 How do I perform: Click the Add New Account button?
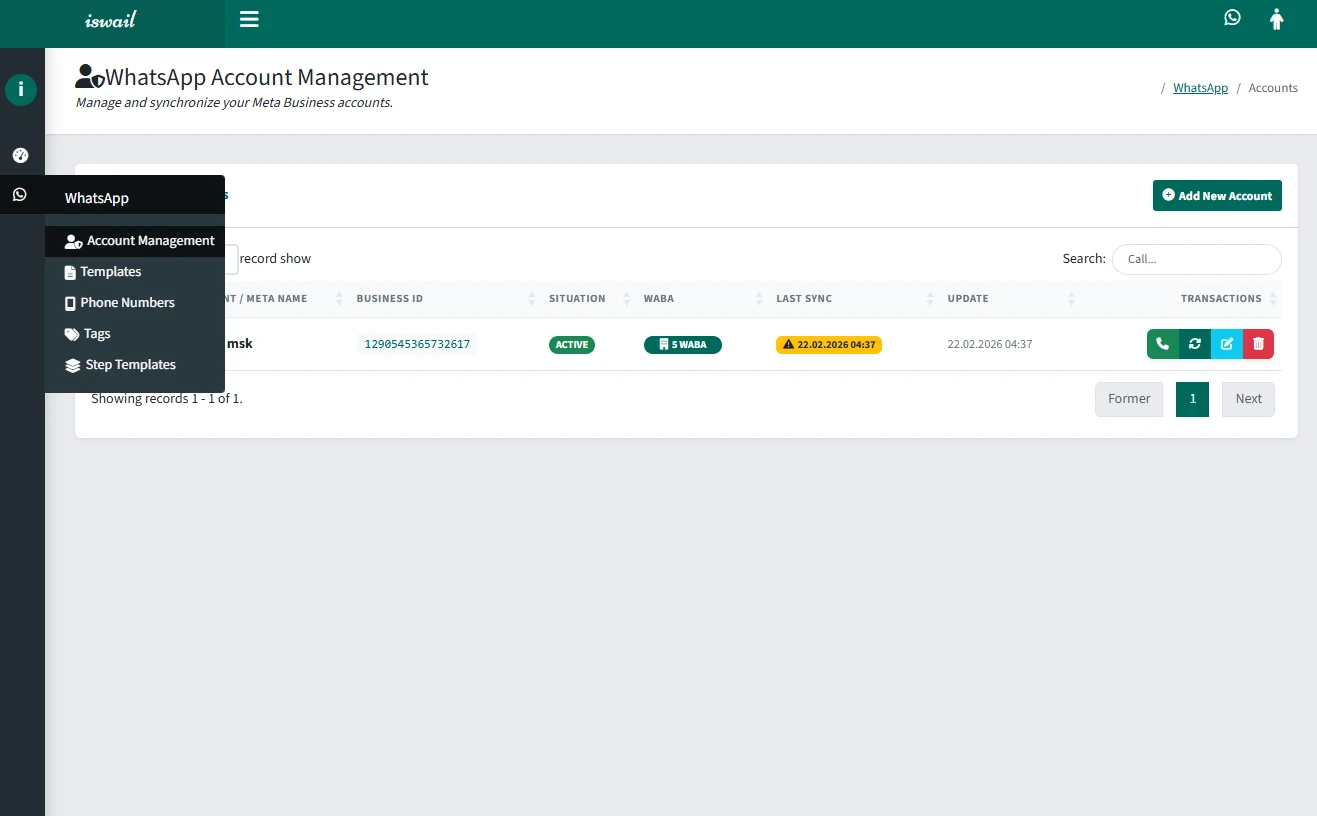point(1216,196)
